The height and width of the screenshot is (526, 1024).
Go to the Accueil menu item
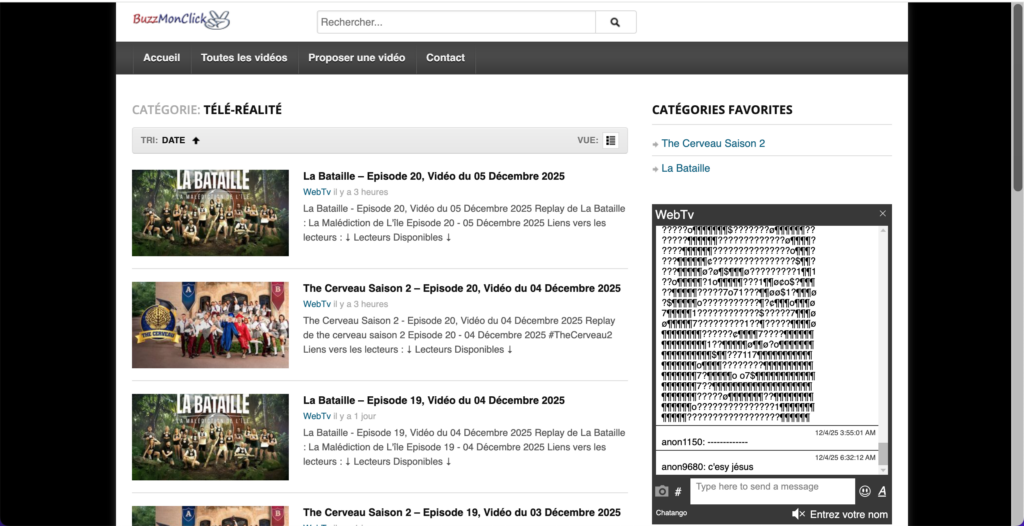(161, 58)
